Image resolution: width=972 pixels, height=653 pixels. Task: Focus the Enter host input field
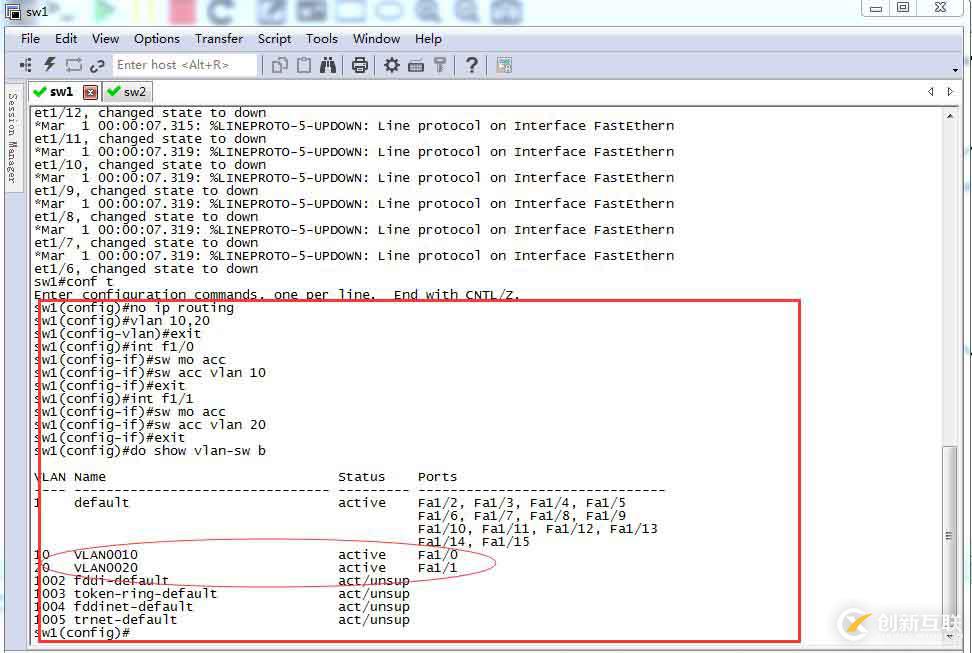(185, 64)
